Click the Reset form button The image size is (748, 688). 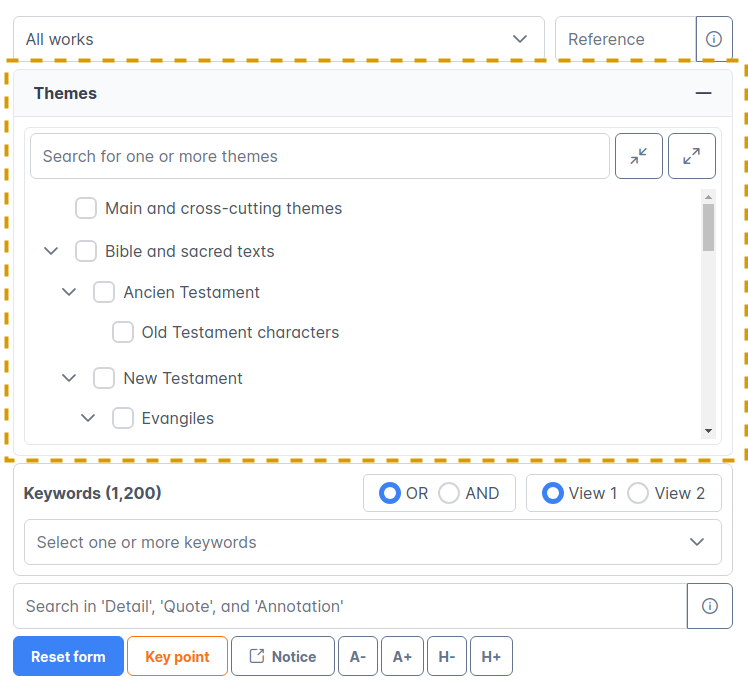tap(68, 657)
